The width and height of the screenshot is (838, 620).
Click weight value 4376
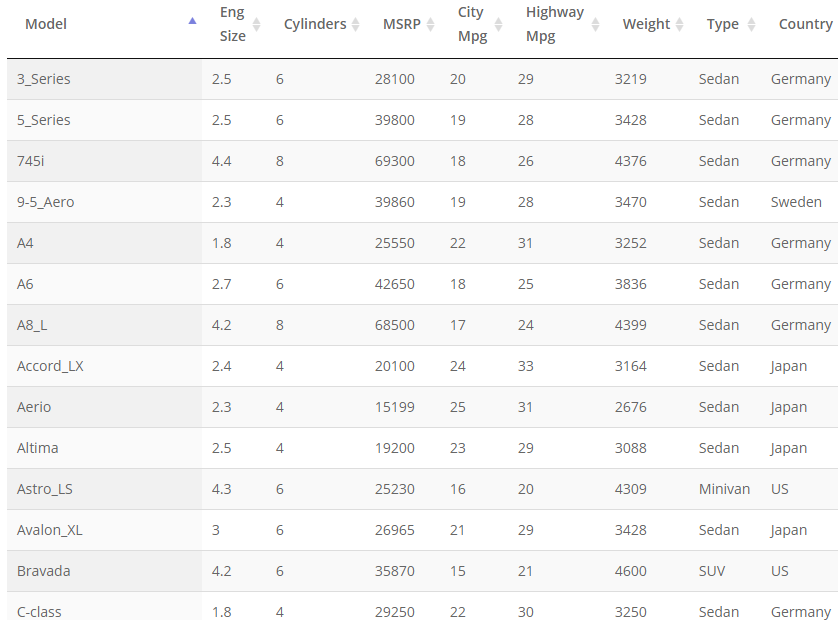click(631, 161)
